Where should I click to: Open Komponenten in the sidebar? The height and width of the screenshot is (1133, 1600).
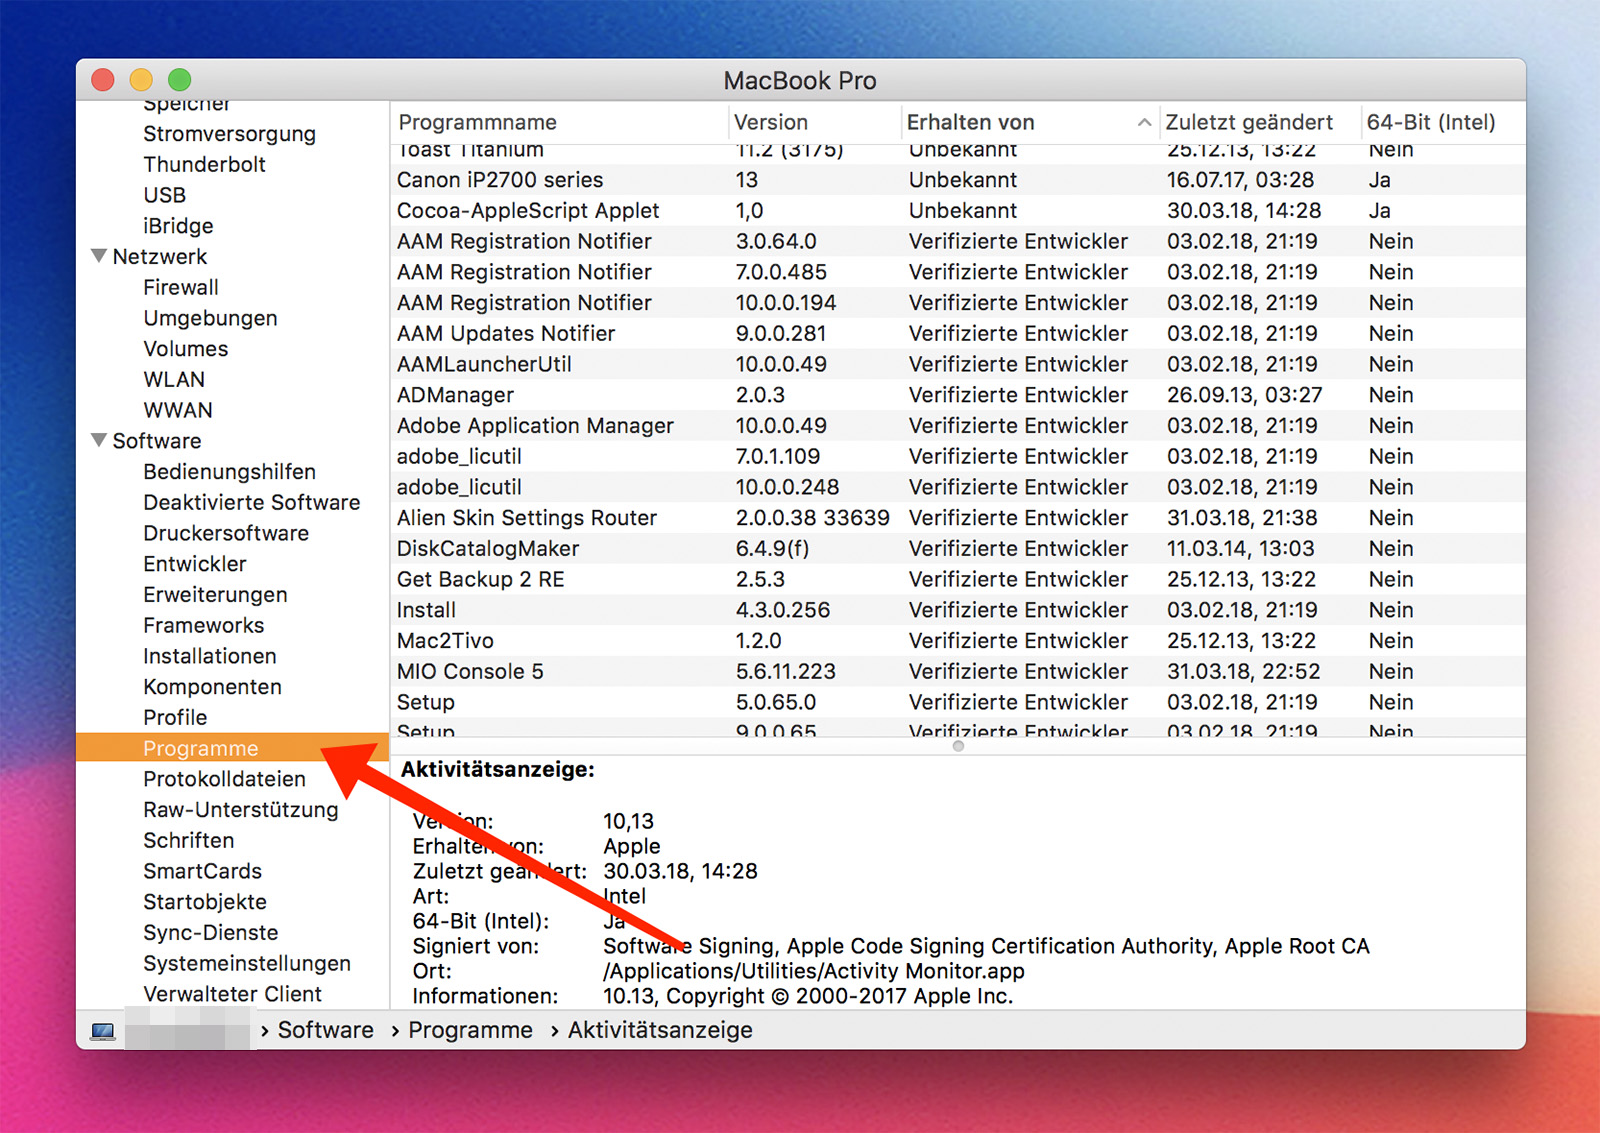point(212,687)
